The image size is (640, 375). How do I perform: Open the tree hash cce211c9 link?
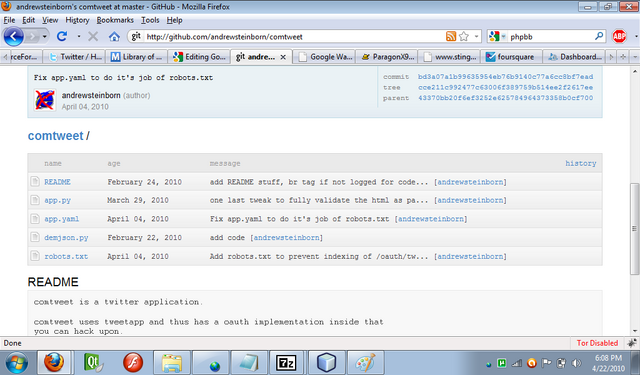click(x=505, y=87)
